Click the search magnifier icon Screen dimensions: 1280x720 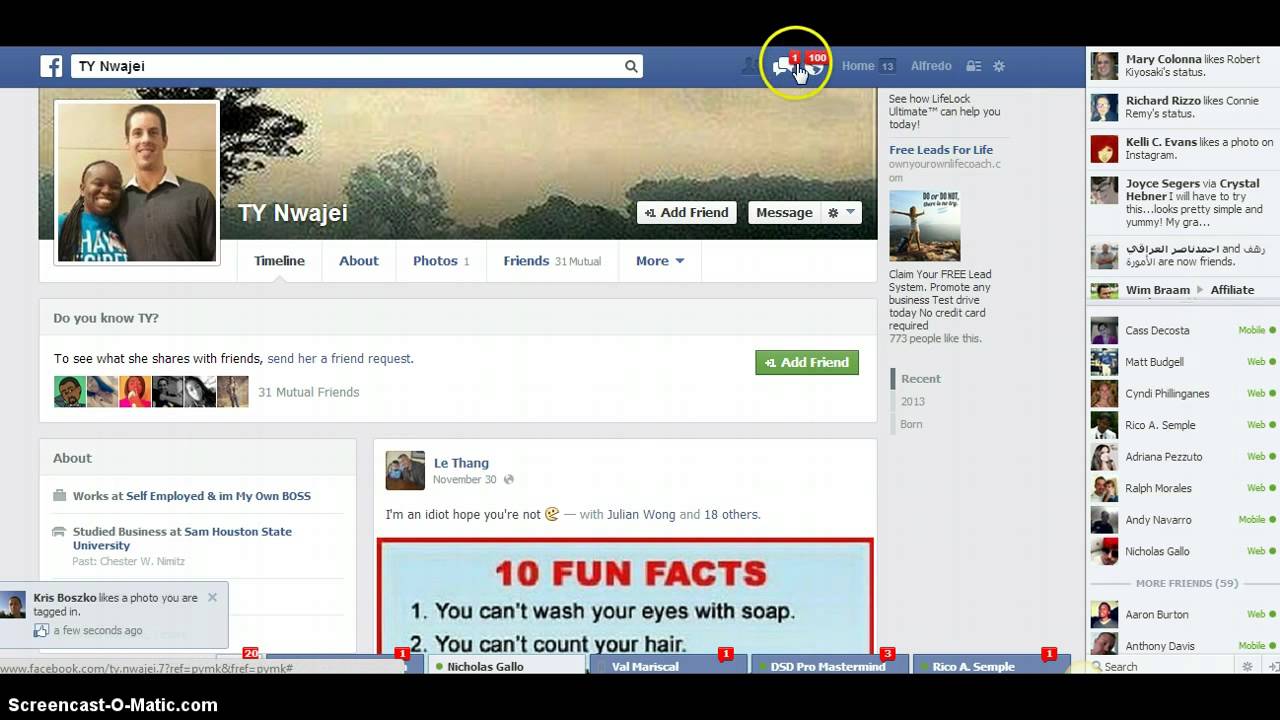click(631, 66)
